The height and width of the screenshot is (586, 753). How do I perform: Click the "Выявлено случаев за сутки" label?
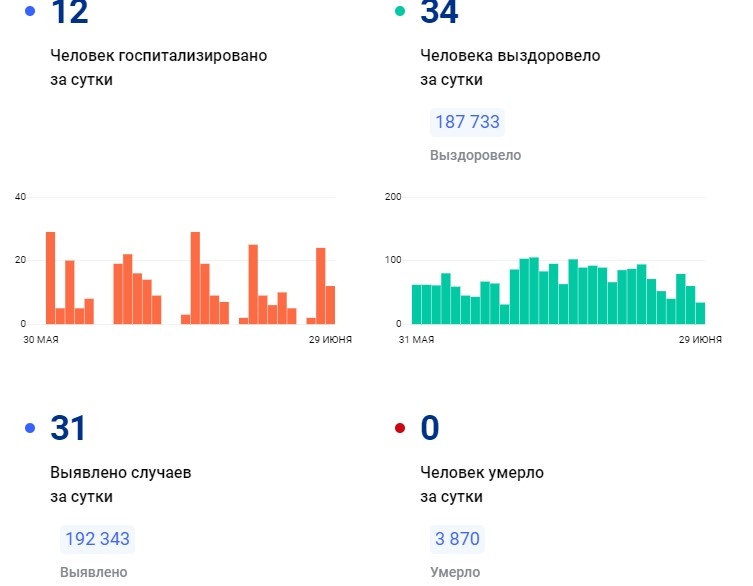point(120,483)
